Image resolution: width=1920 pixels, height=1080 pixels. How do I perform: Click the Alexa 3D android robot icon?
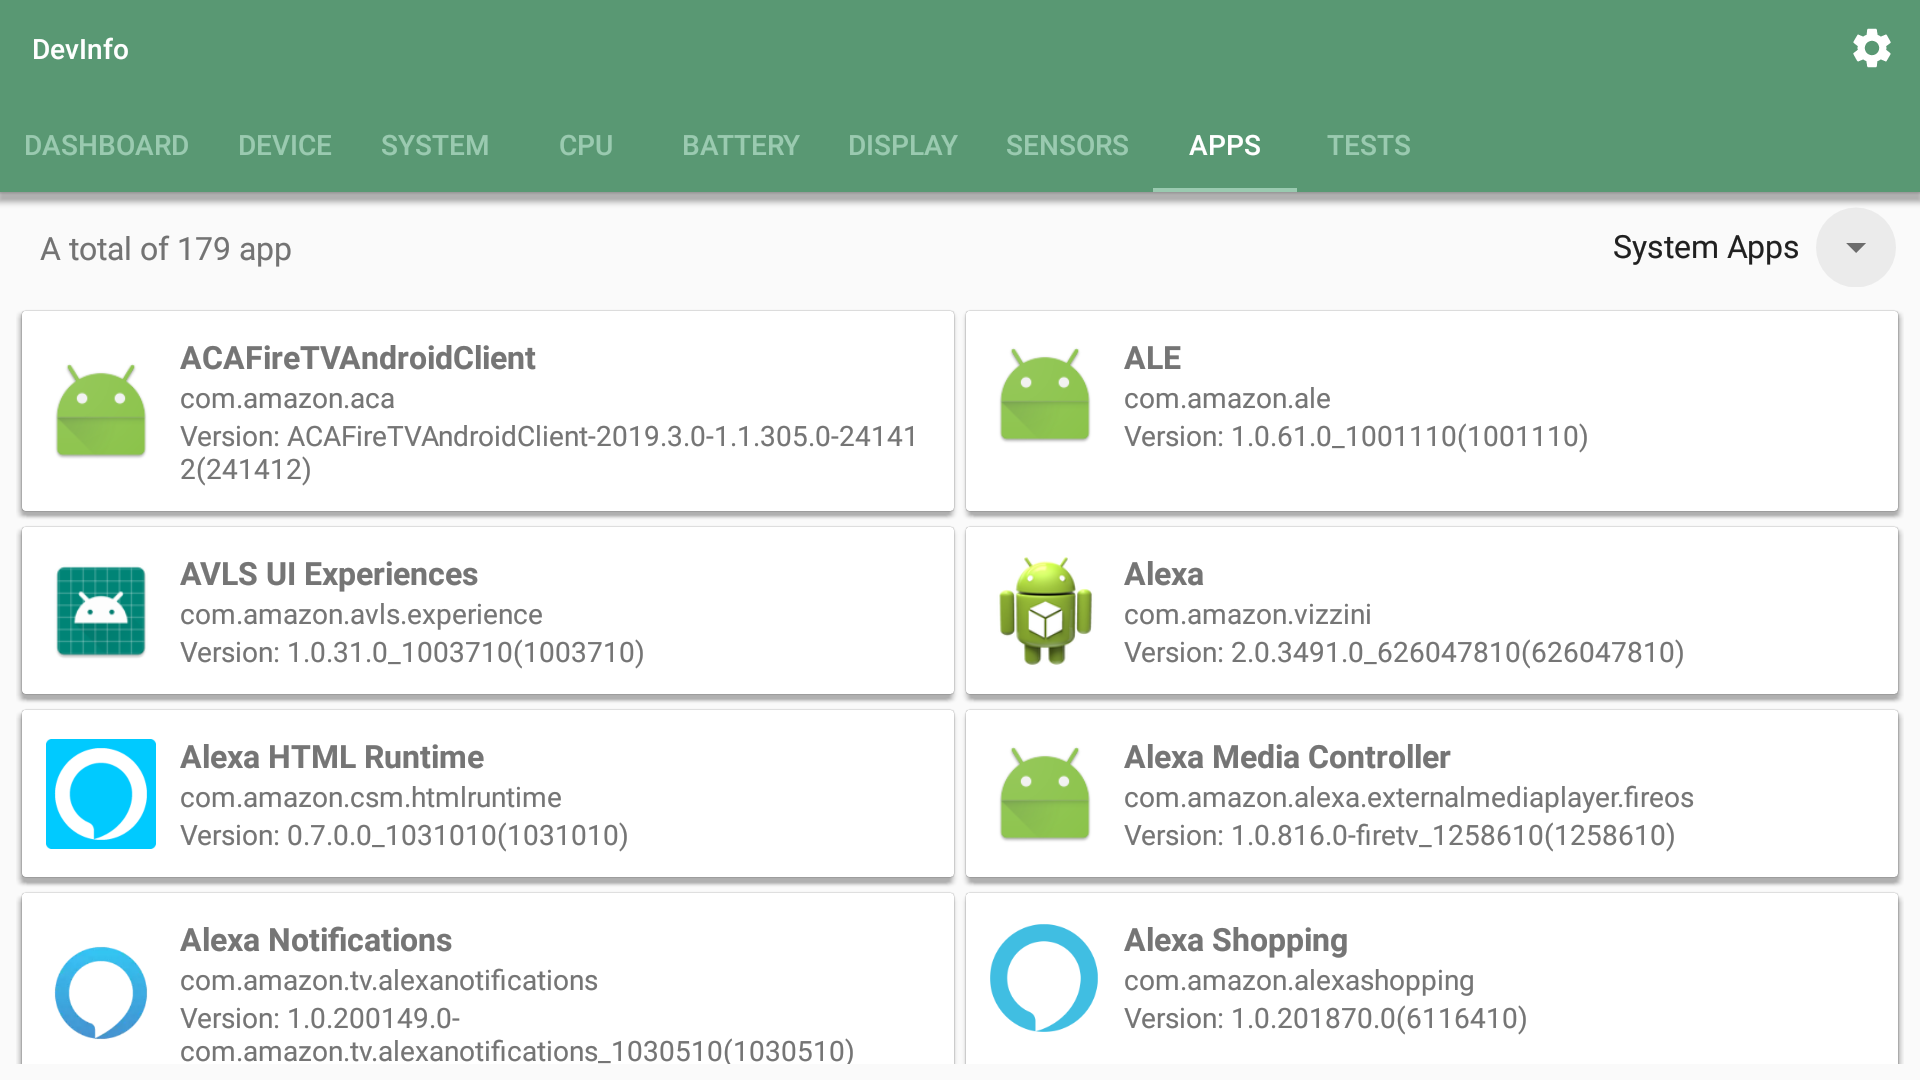point(1044,610)
